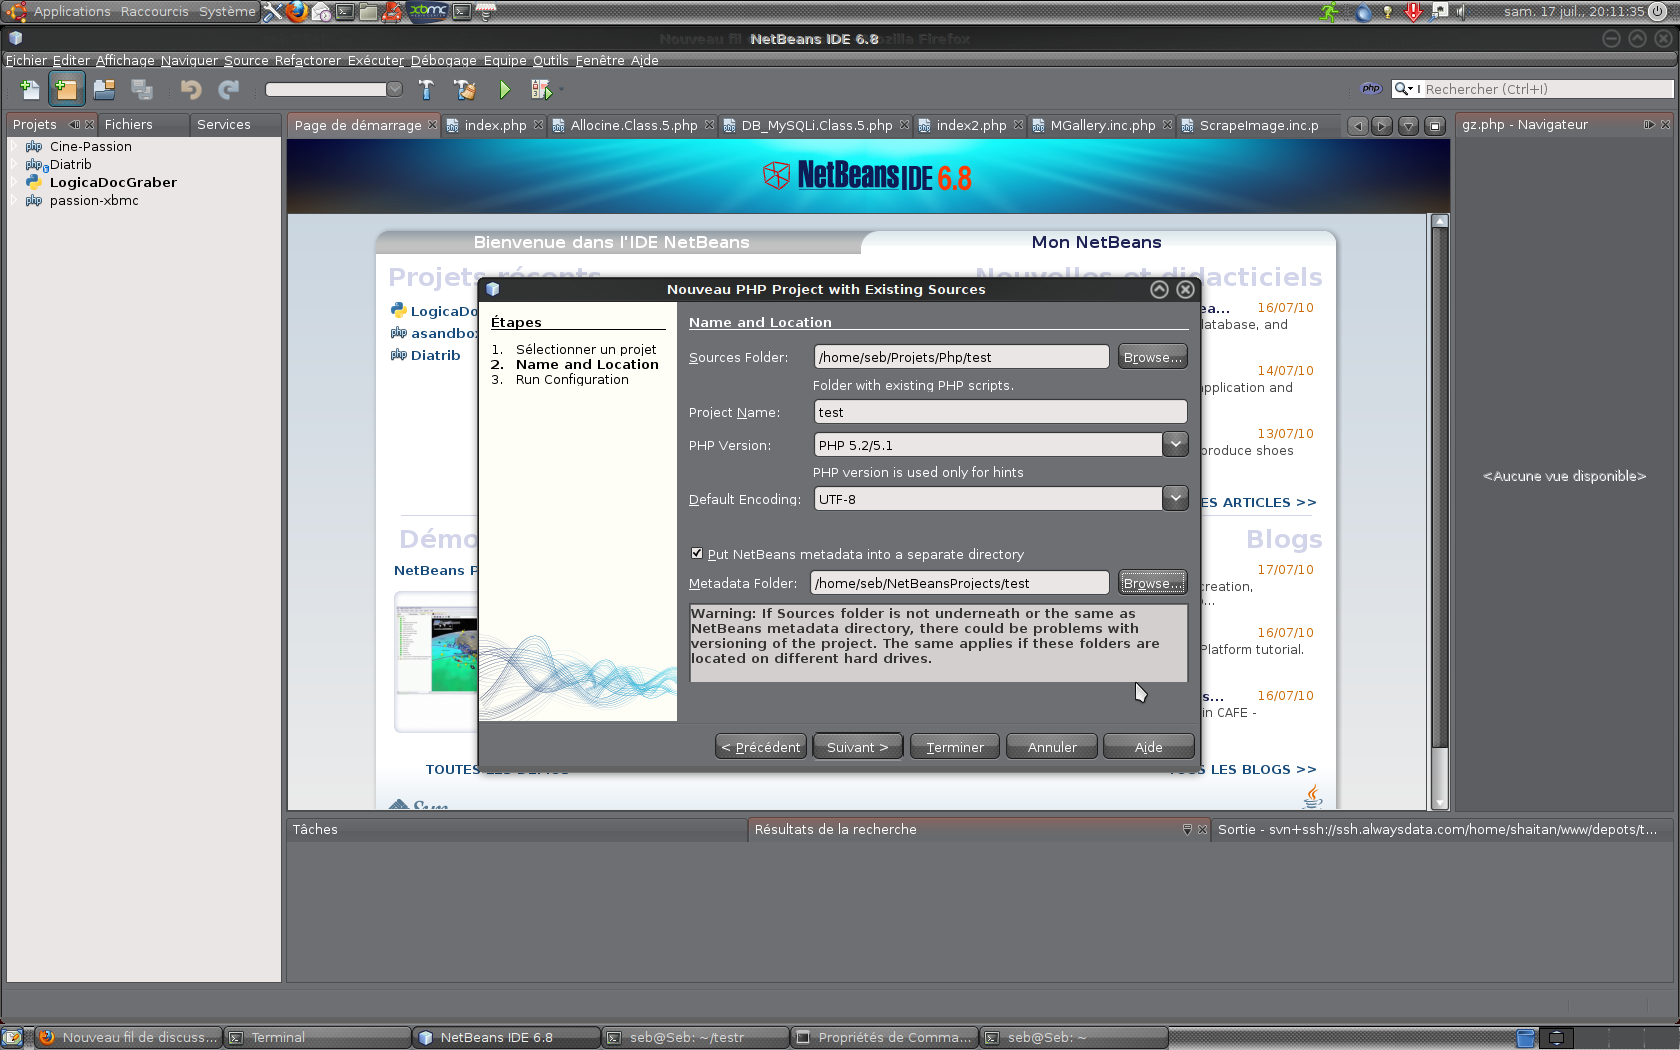Open the Refactorer menu
1680x1050 pixels.
(x=308, y=60)
